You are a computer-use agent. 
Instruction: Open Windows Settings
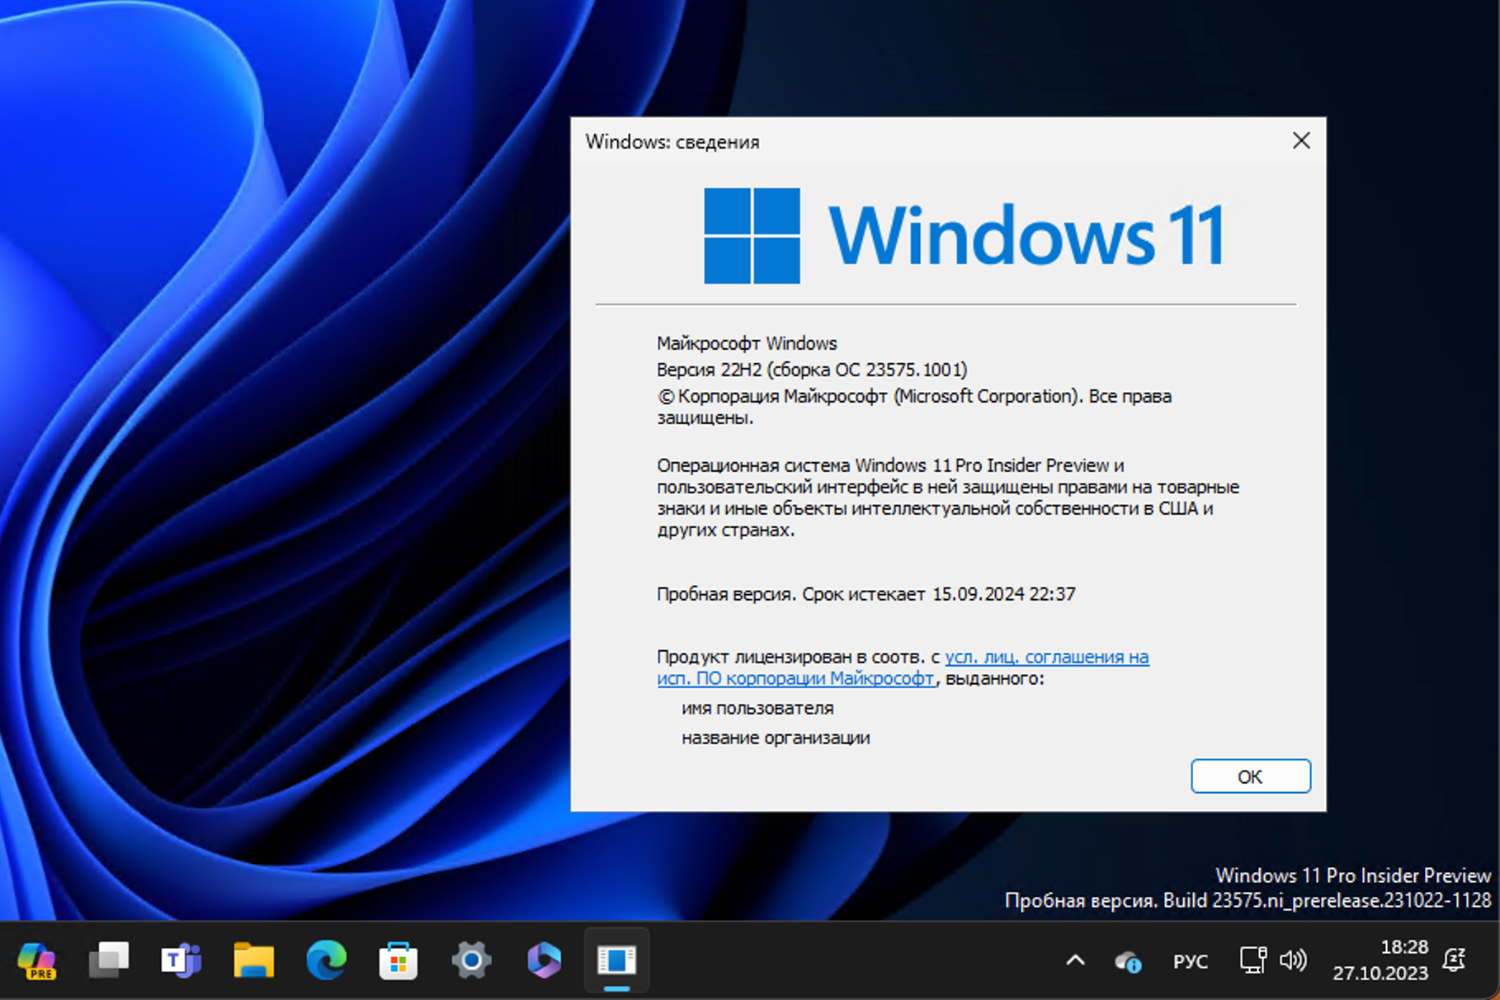pyautogui.click(x=470, y=960)
